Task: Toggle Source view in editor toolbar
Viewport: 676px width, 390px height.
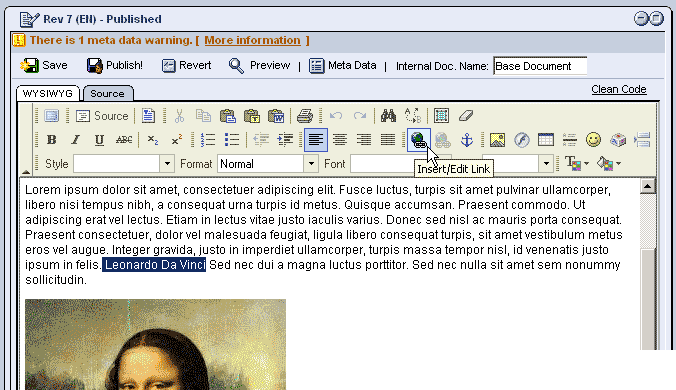Action: point(102,116)
